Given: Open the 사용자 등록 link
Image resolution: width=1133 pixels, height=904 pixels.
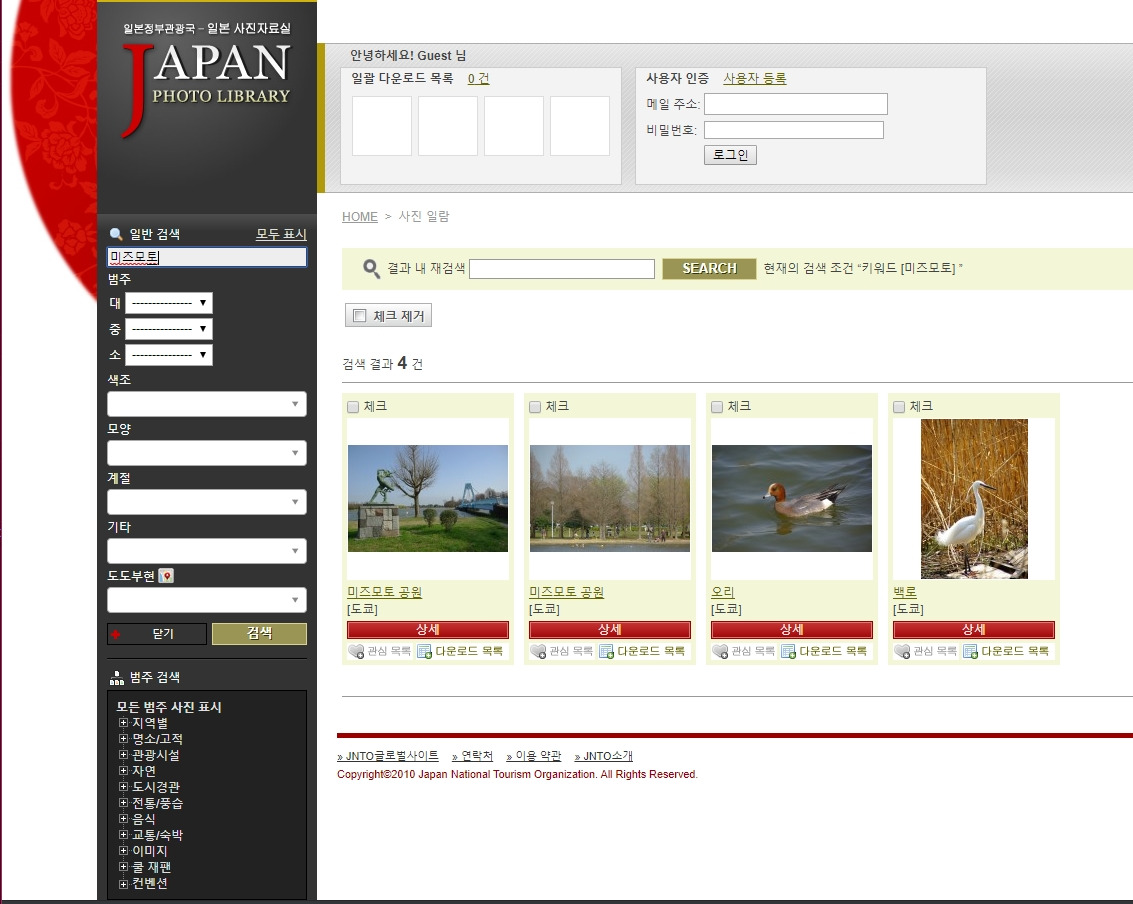Looking at the screenshot, I should [754, 78].
